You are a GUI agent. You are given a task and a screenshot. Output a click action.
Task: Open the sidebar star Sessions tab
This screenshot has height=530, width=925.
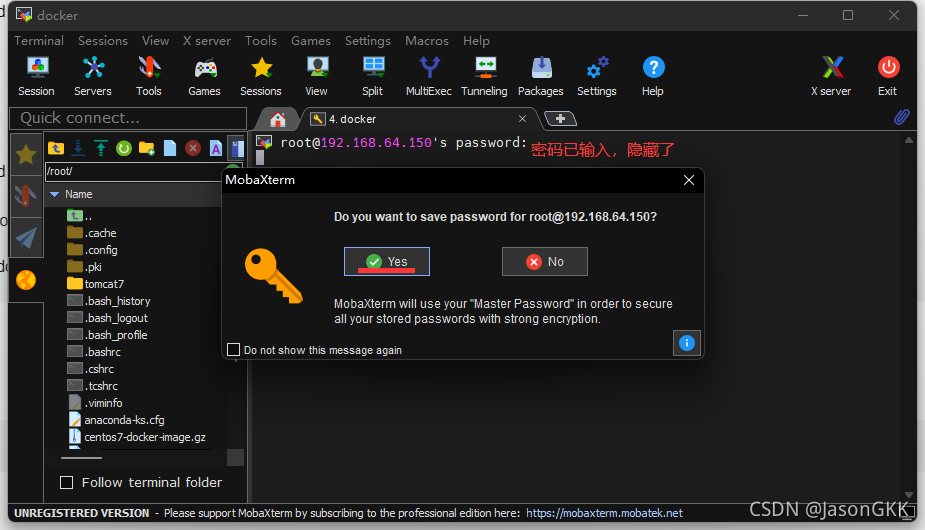point(26,155)
